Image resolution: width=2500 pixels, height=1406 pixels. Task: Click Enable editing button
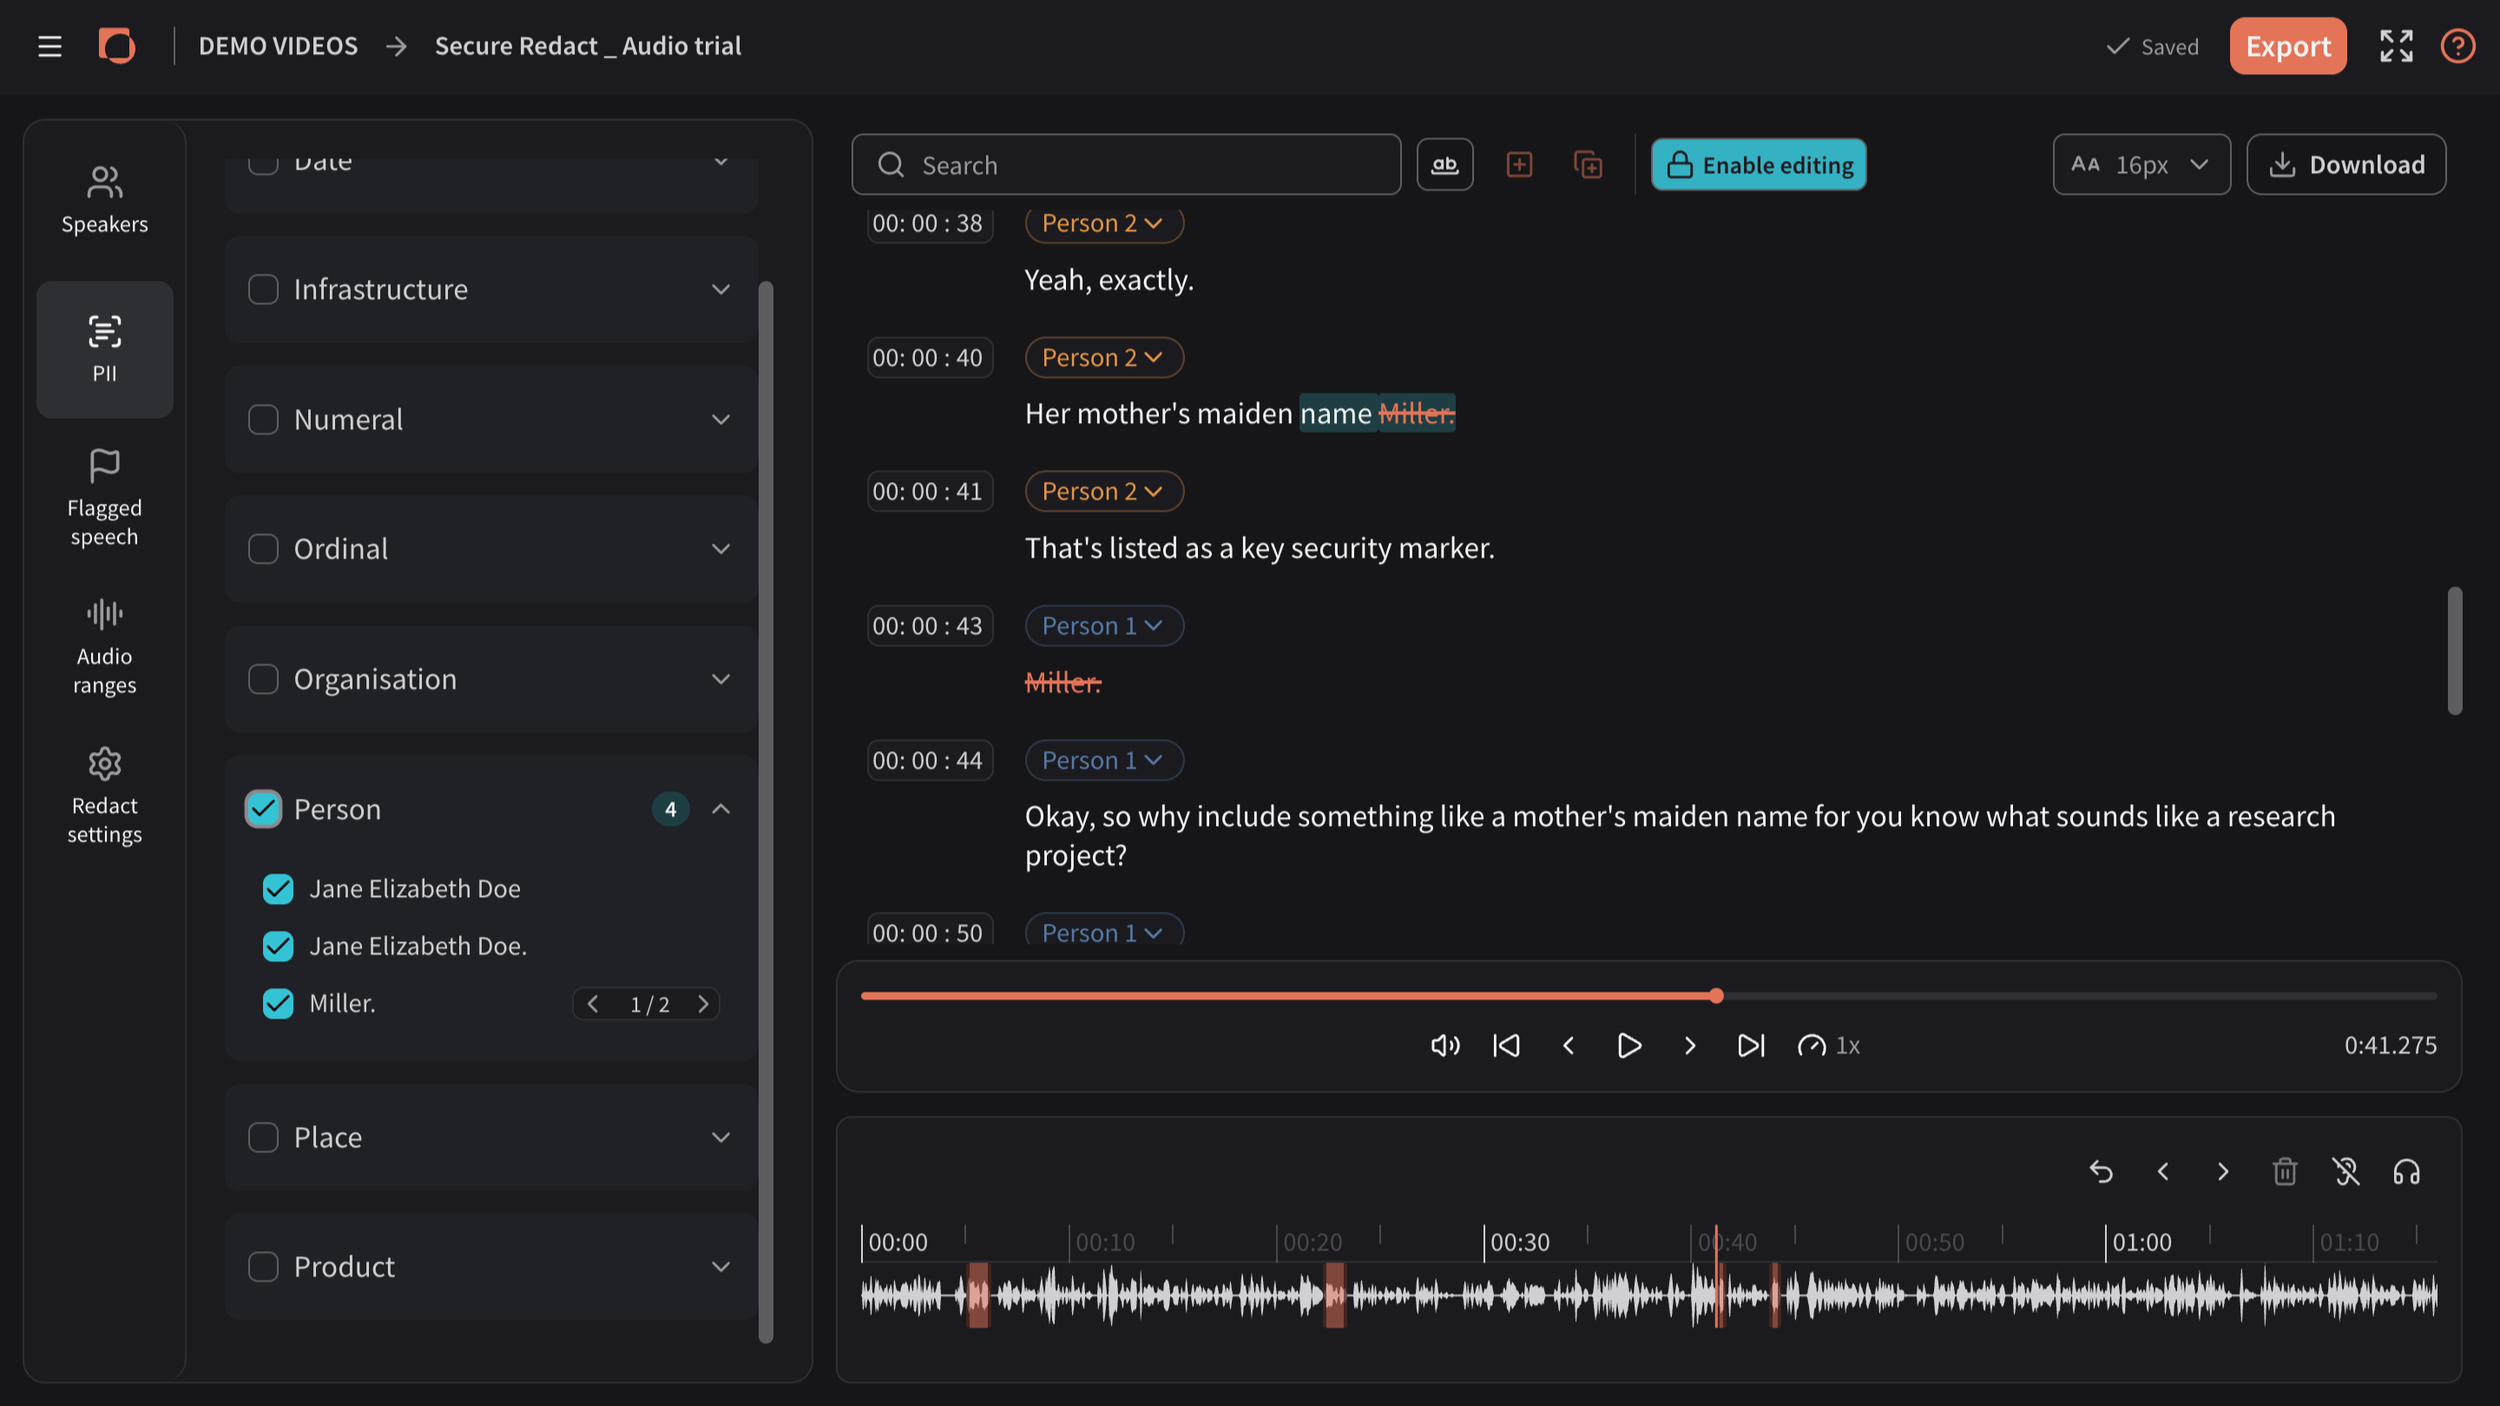coord(1758,165)
